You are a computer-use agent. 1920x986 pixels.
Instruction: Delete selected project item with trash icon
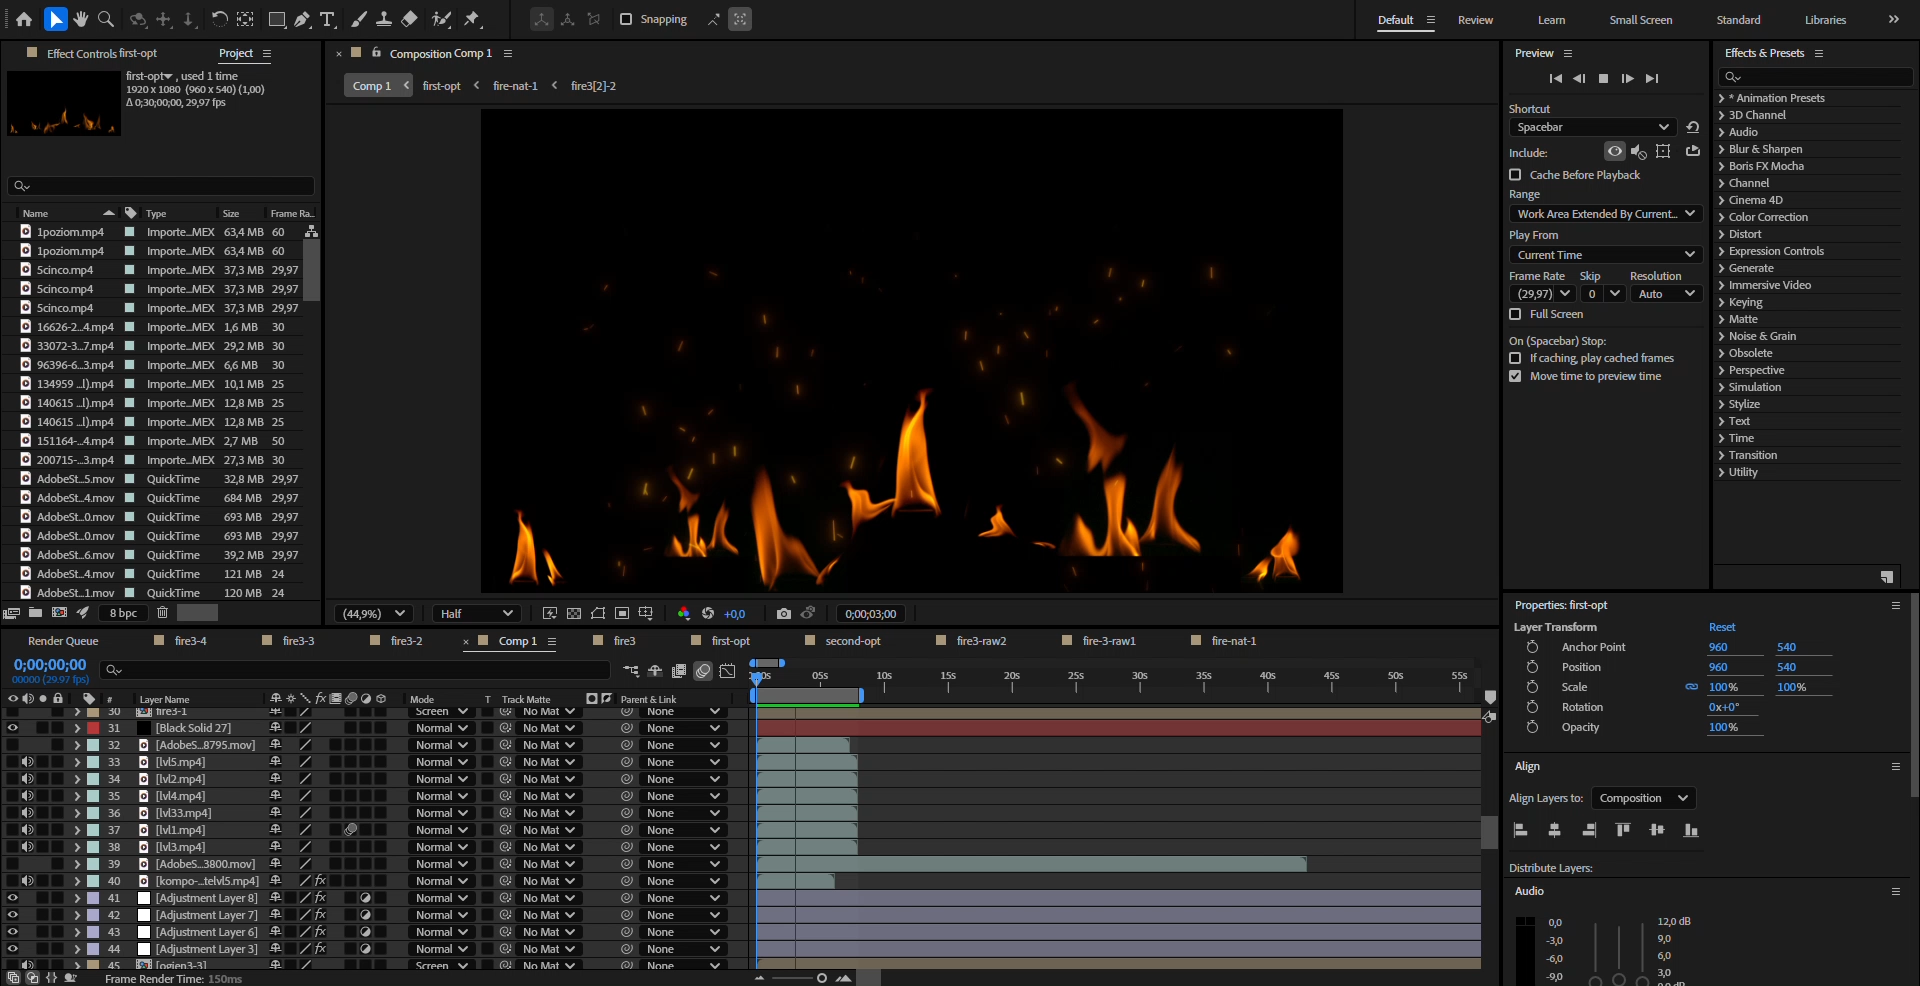pos(162,613)
